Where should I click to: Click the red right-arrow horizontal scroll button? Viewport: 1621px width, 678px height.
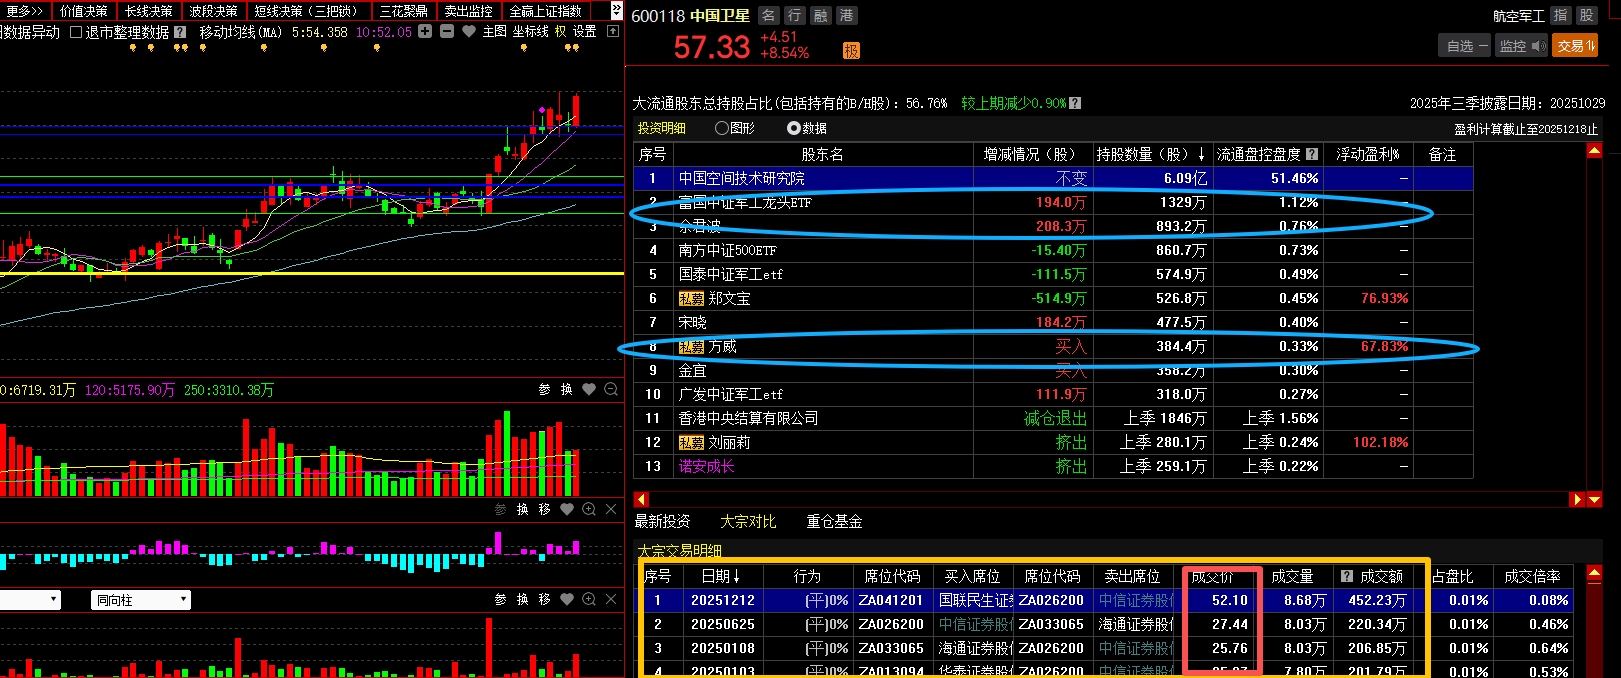pyautogui.click(x=1577, y=499)
